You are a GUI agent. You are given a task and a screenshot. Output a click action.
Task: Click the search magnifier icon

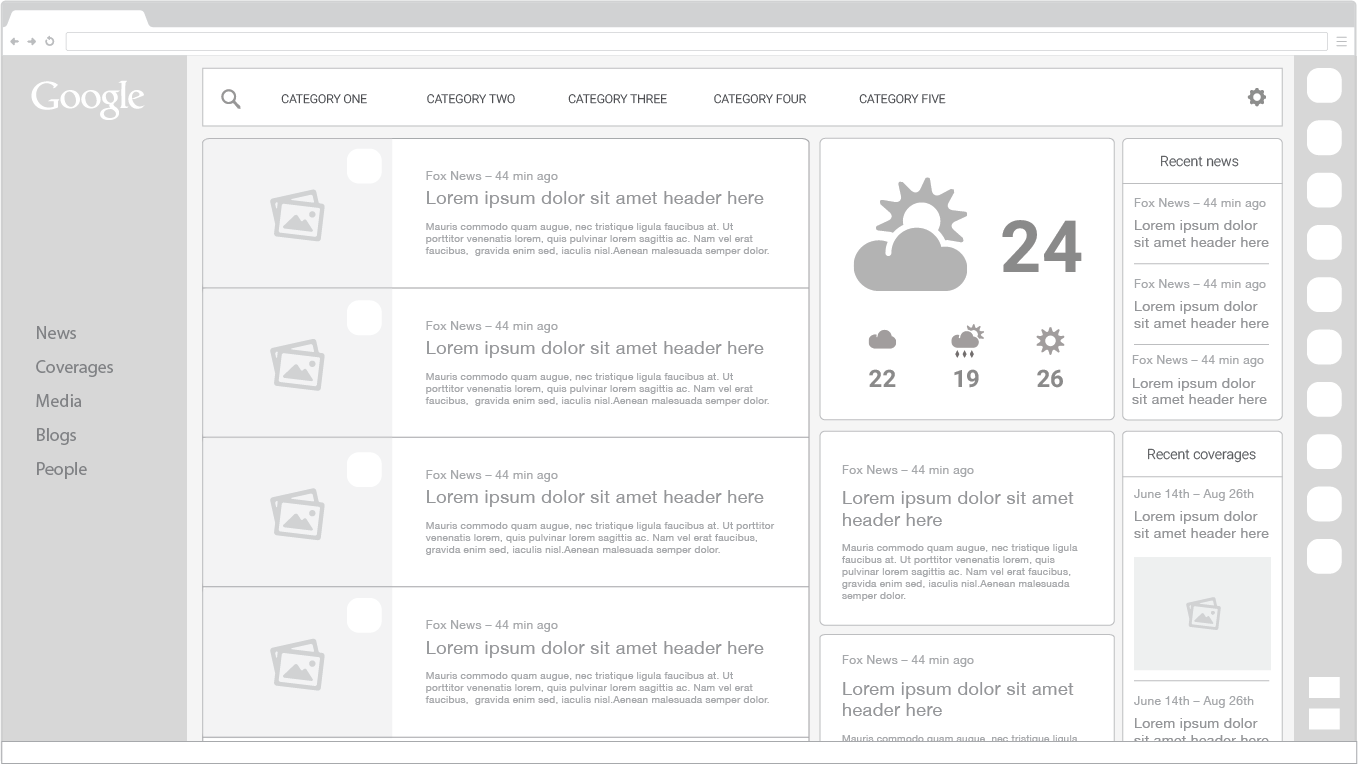231,99
